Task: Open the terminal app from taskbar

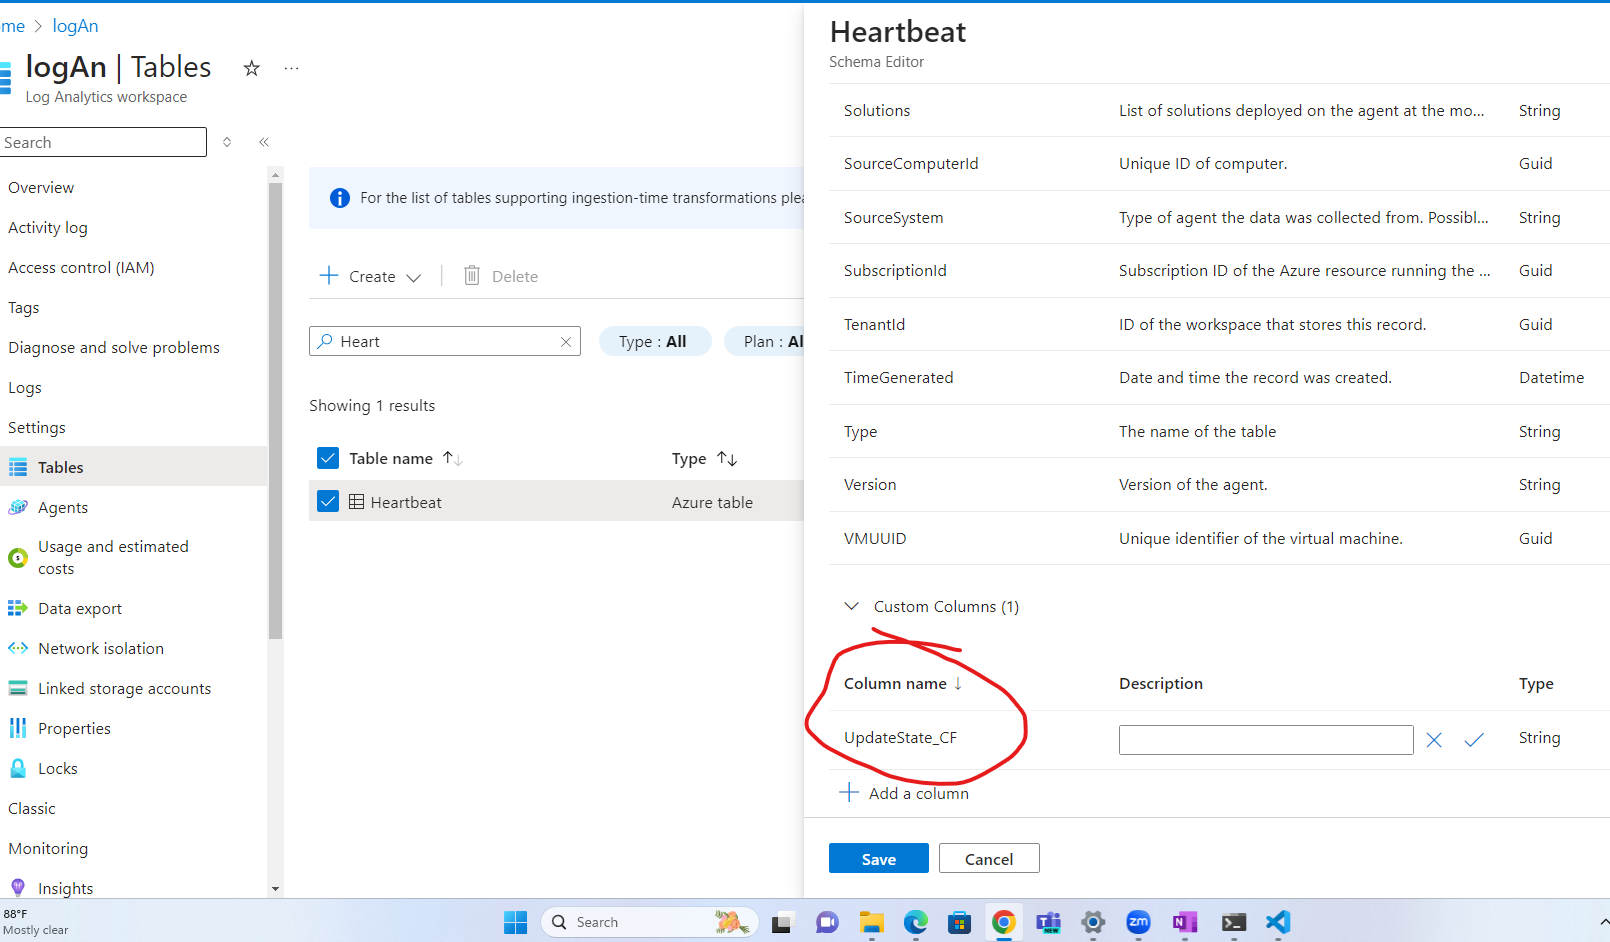Action: click(1234, 922)
